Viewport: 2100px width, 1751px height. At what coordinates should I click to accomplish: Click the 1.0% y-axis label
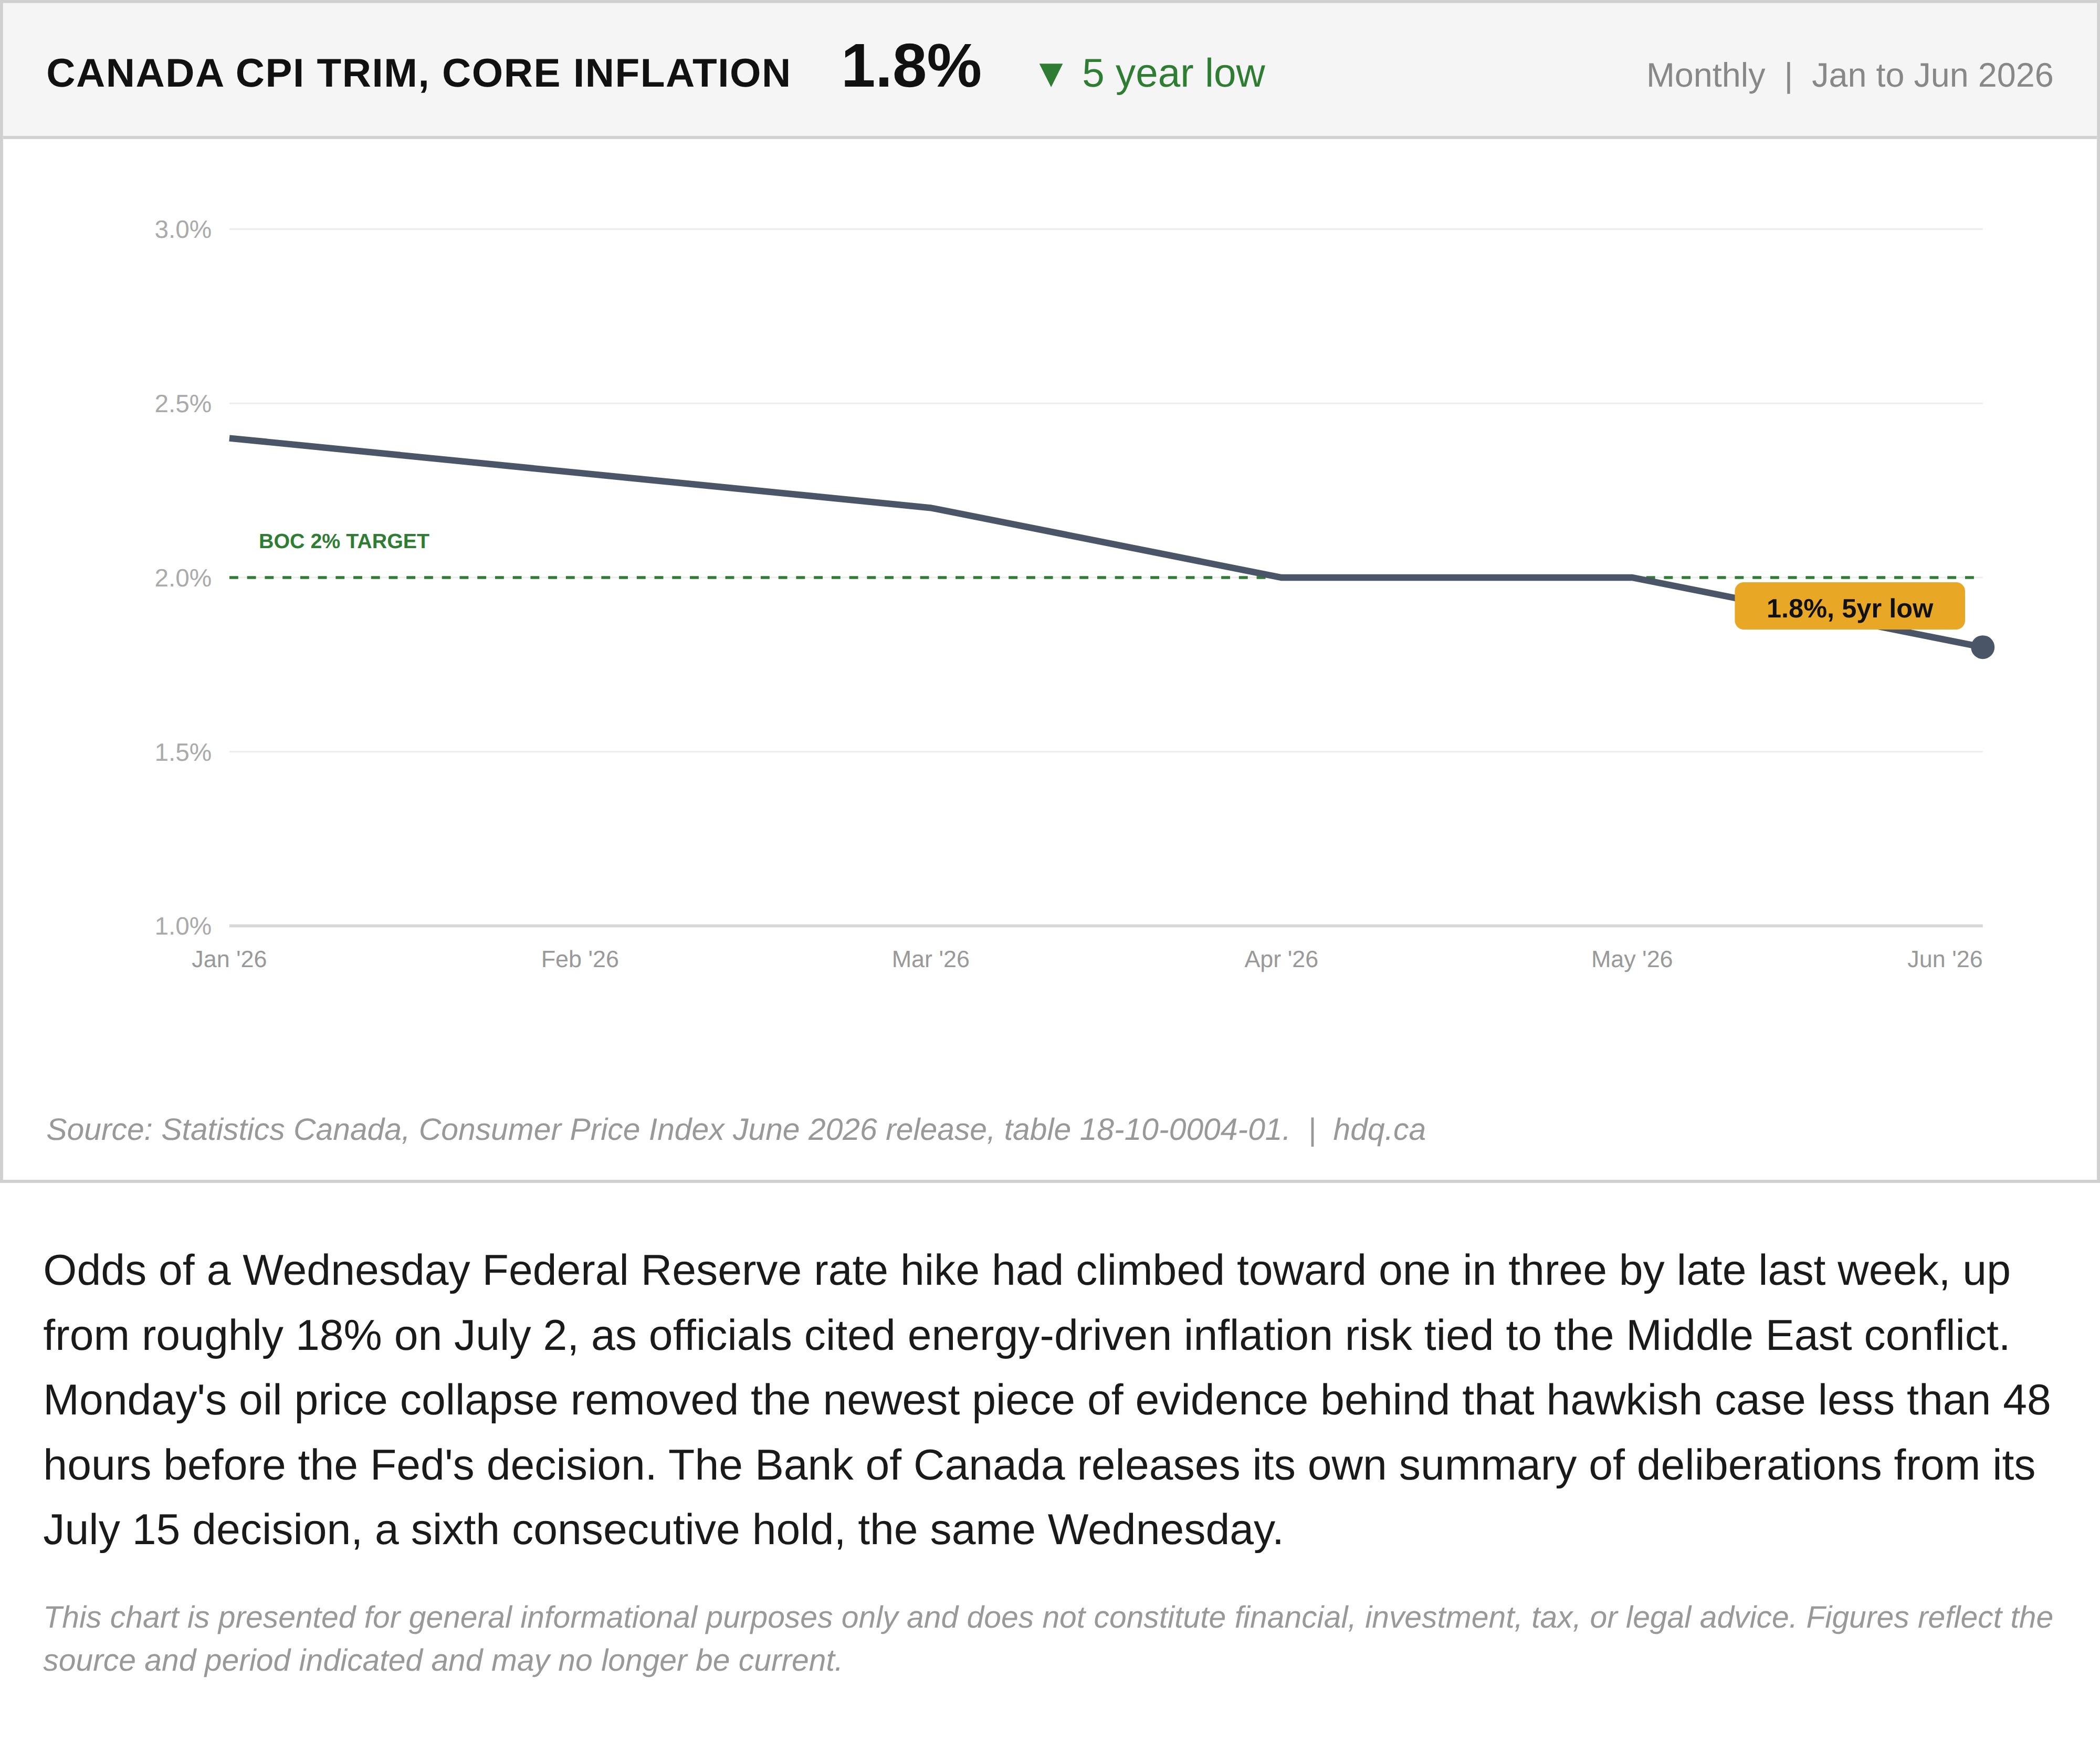coord(182,926)
